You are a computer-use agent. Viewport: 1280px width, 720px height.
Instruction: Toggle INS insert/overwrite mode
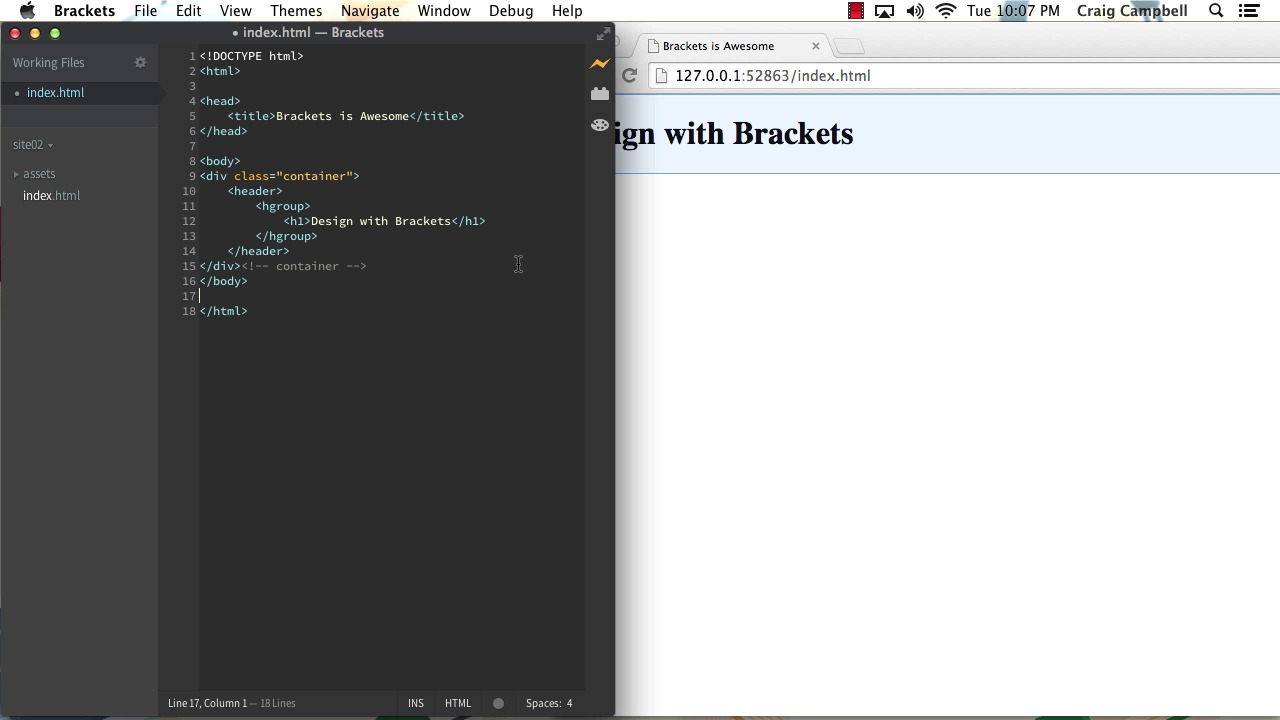click(x=416, y=703)
